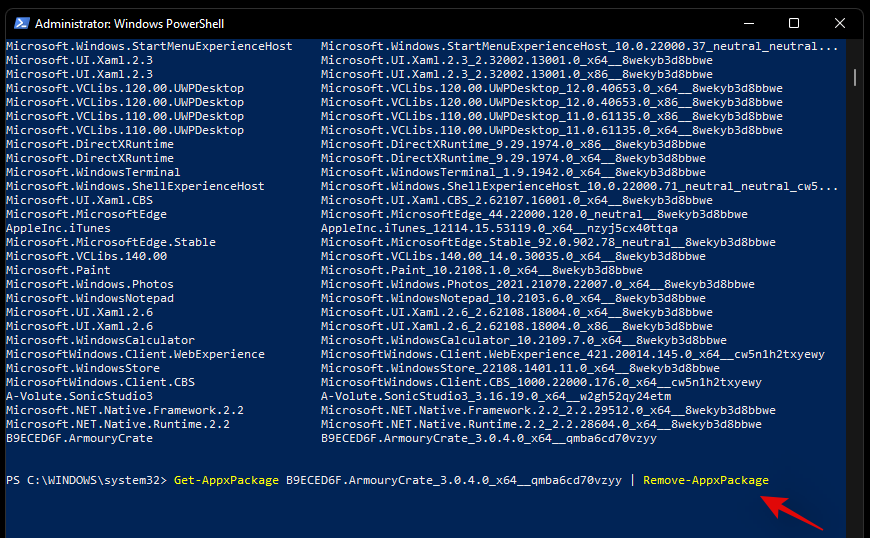Click the ArmouryCrate full package name in command

(454, 480)
